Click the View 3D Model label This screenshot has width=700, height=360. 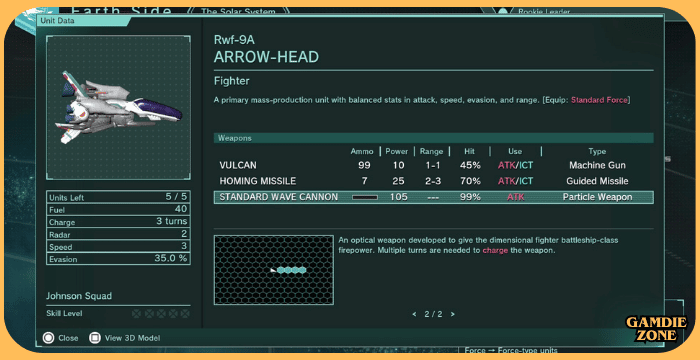[132, 338]
